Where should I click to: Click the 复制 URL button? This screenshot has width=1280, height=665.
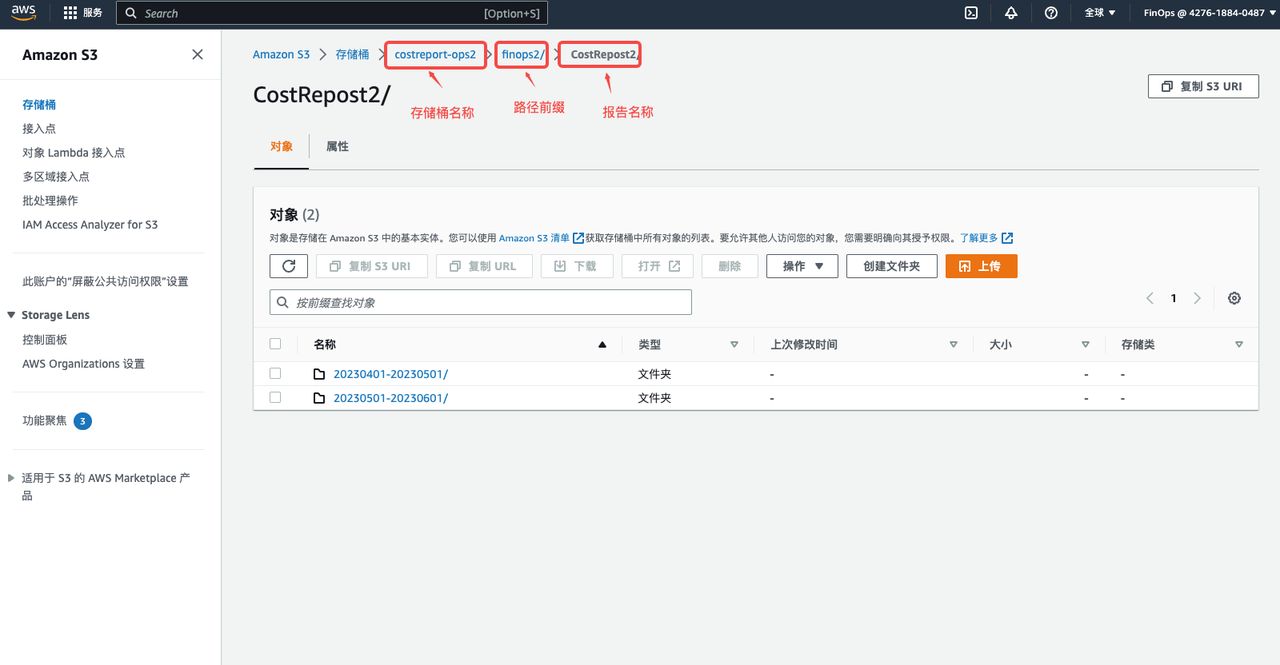tap(484, 266)
